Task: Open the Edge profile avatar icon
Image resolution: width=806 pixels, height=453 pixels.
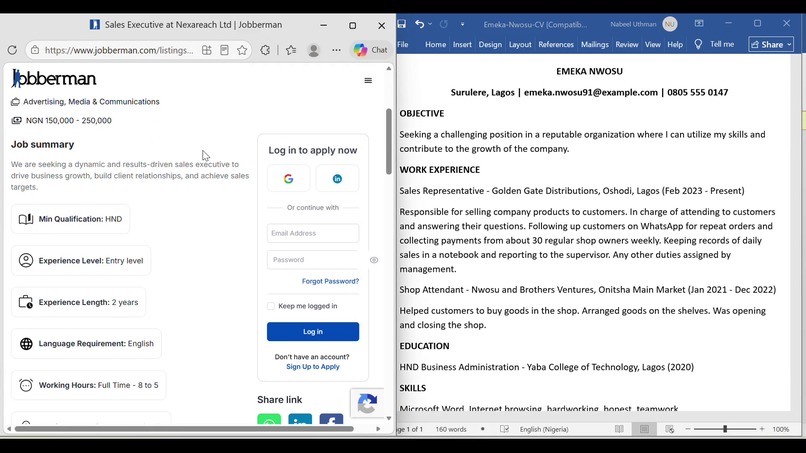Action: pos(314,50)
